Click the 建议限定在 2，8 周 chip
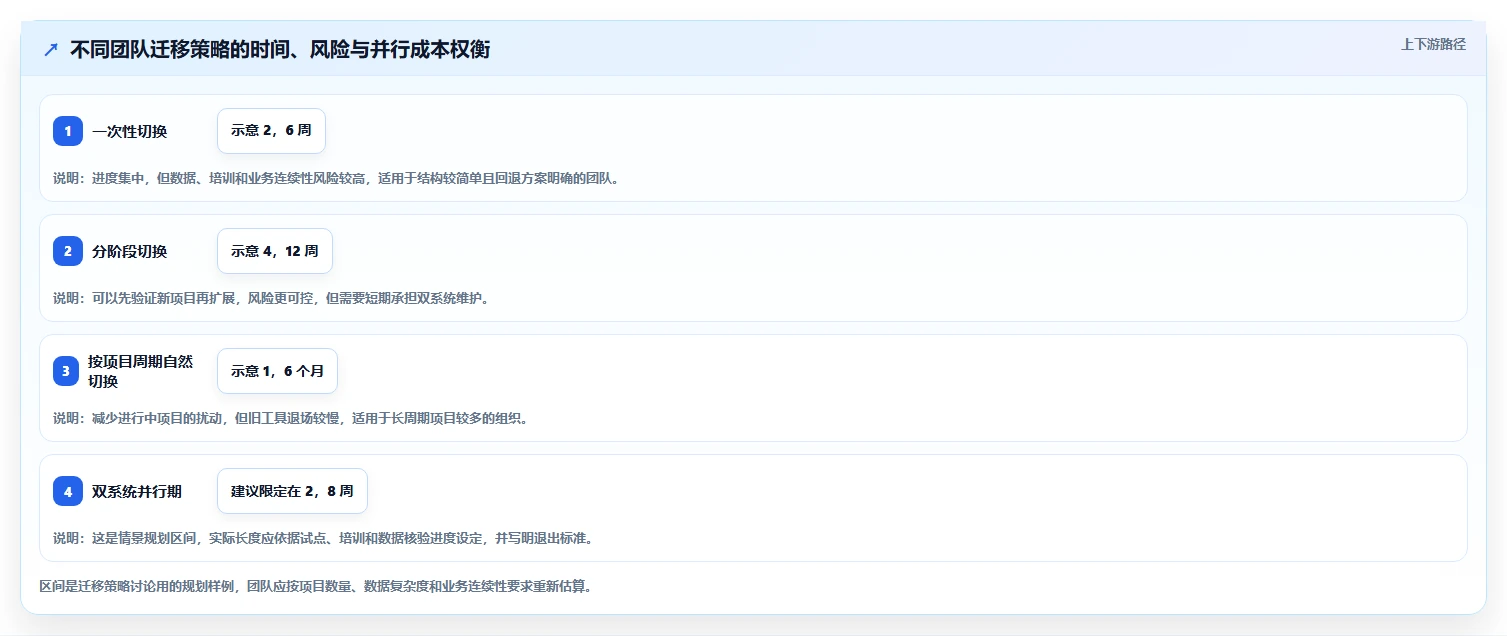Viewport: 1507px width, 636px height. point(292,491)
